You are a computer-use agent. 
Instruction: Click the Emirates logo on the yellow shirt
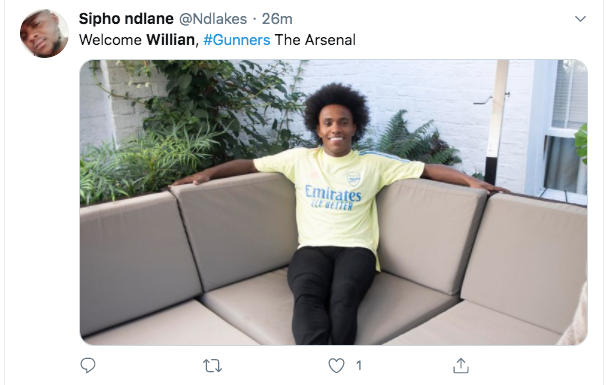(333, 193)
